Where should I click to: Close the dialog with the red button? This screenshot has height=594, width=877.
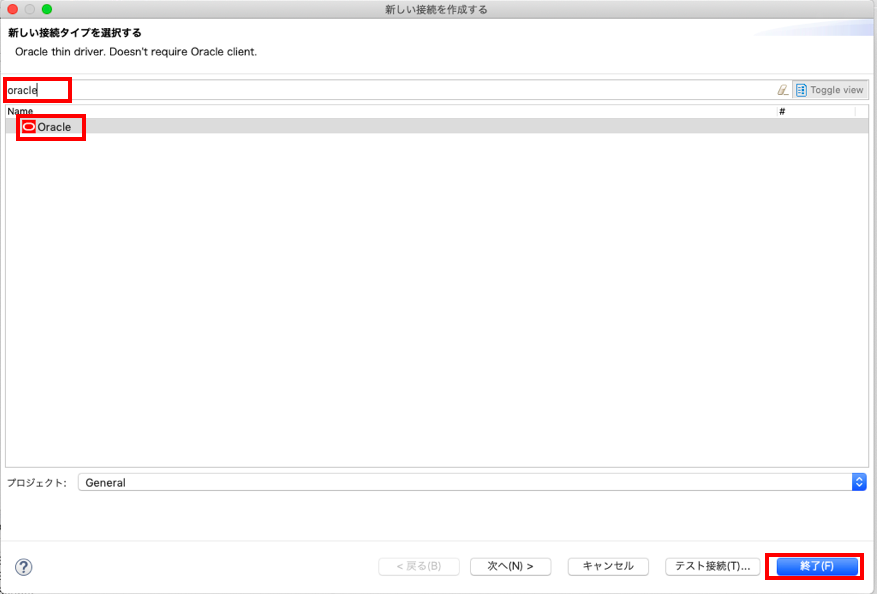tap(13, 9)
